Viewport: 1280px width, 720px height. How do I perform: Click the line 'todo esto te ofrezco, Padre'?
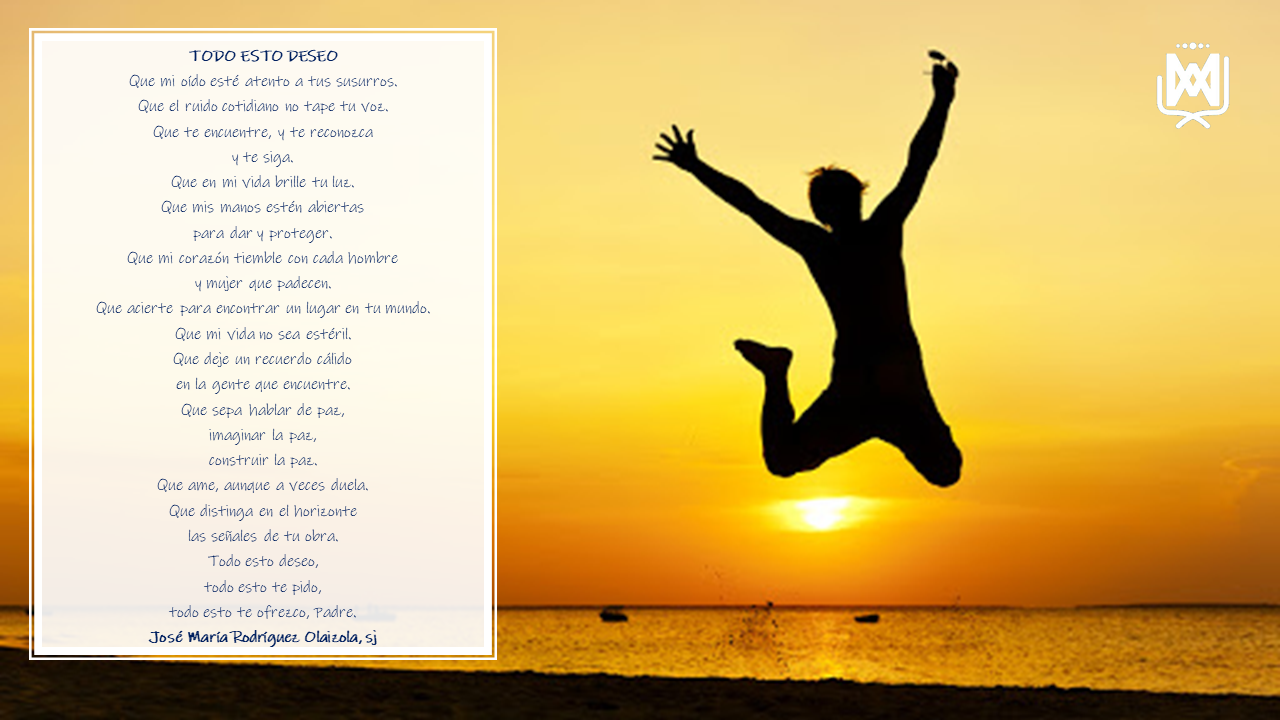pos(263,612)
